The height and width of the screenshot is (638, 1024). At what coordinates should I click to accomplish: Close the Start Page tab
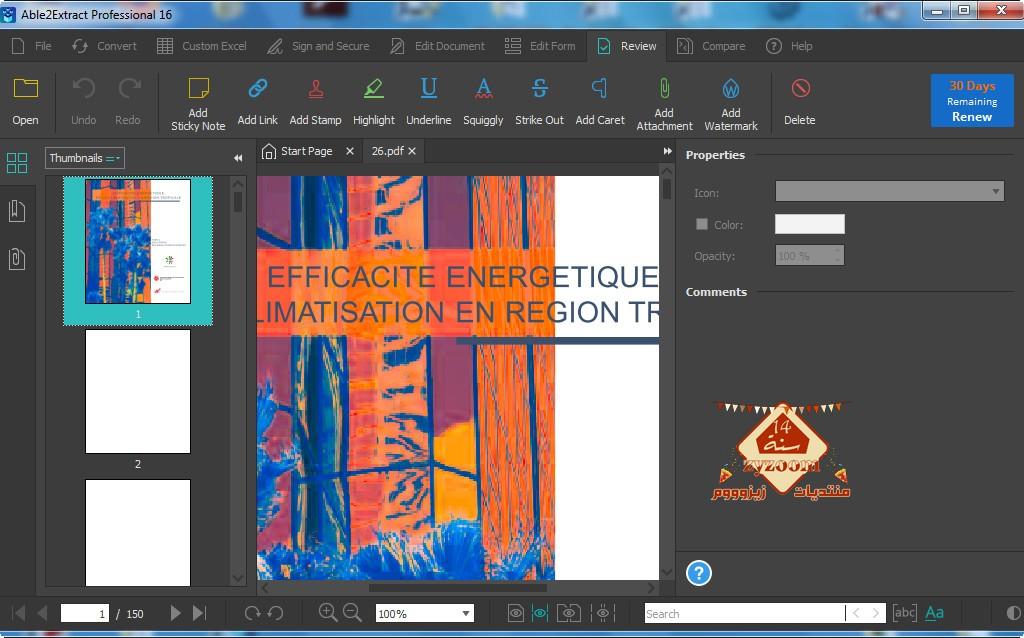tap(350, 152)
